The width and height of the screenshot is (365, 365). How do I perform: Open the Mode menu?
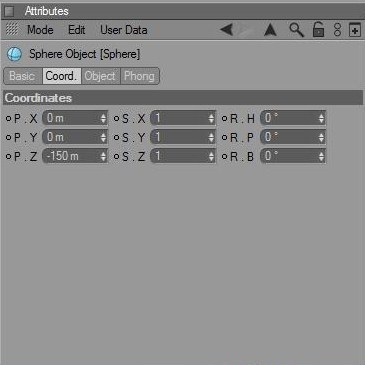[40, 30]
